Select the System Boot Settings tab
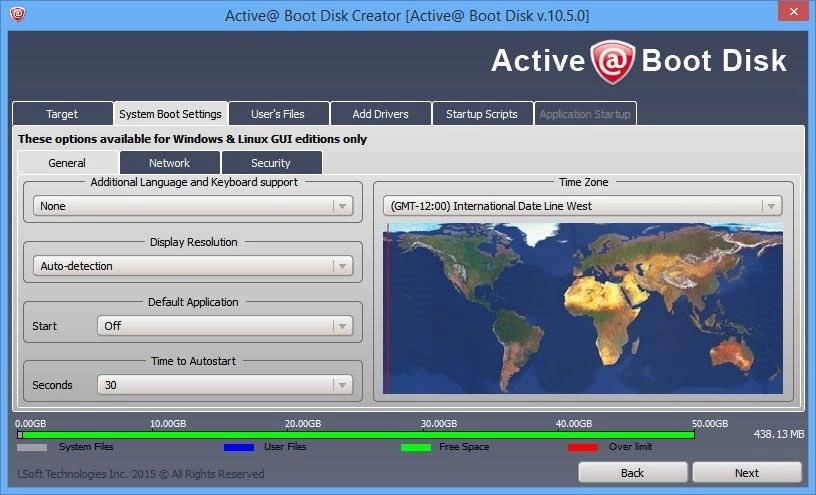Image resolution: width=816 pixels, height=495 pixels. pyautogui.click(x=170, y=114)
